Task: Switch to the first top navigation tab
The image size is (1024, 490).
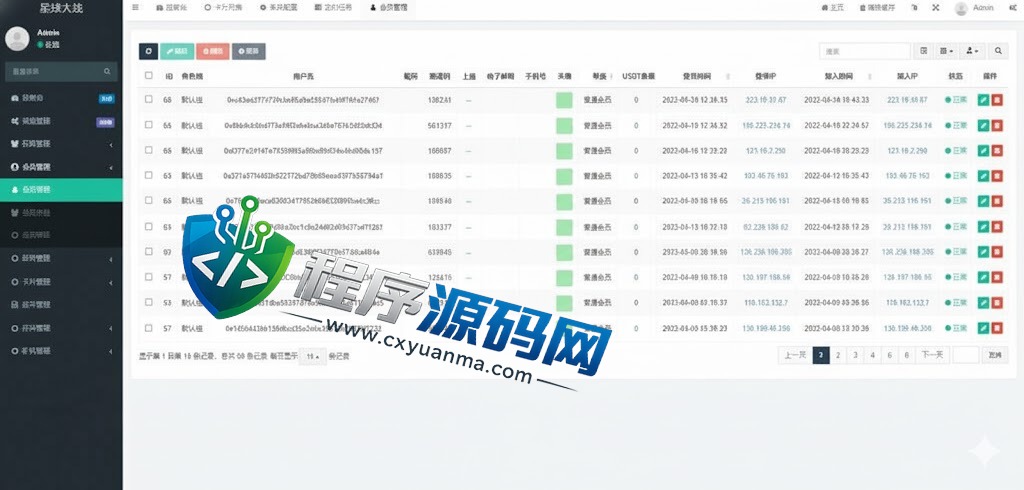Action: click(172, 8)
